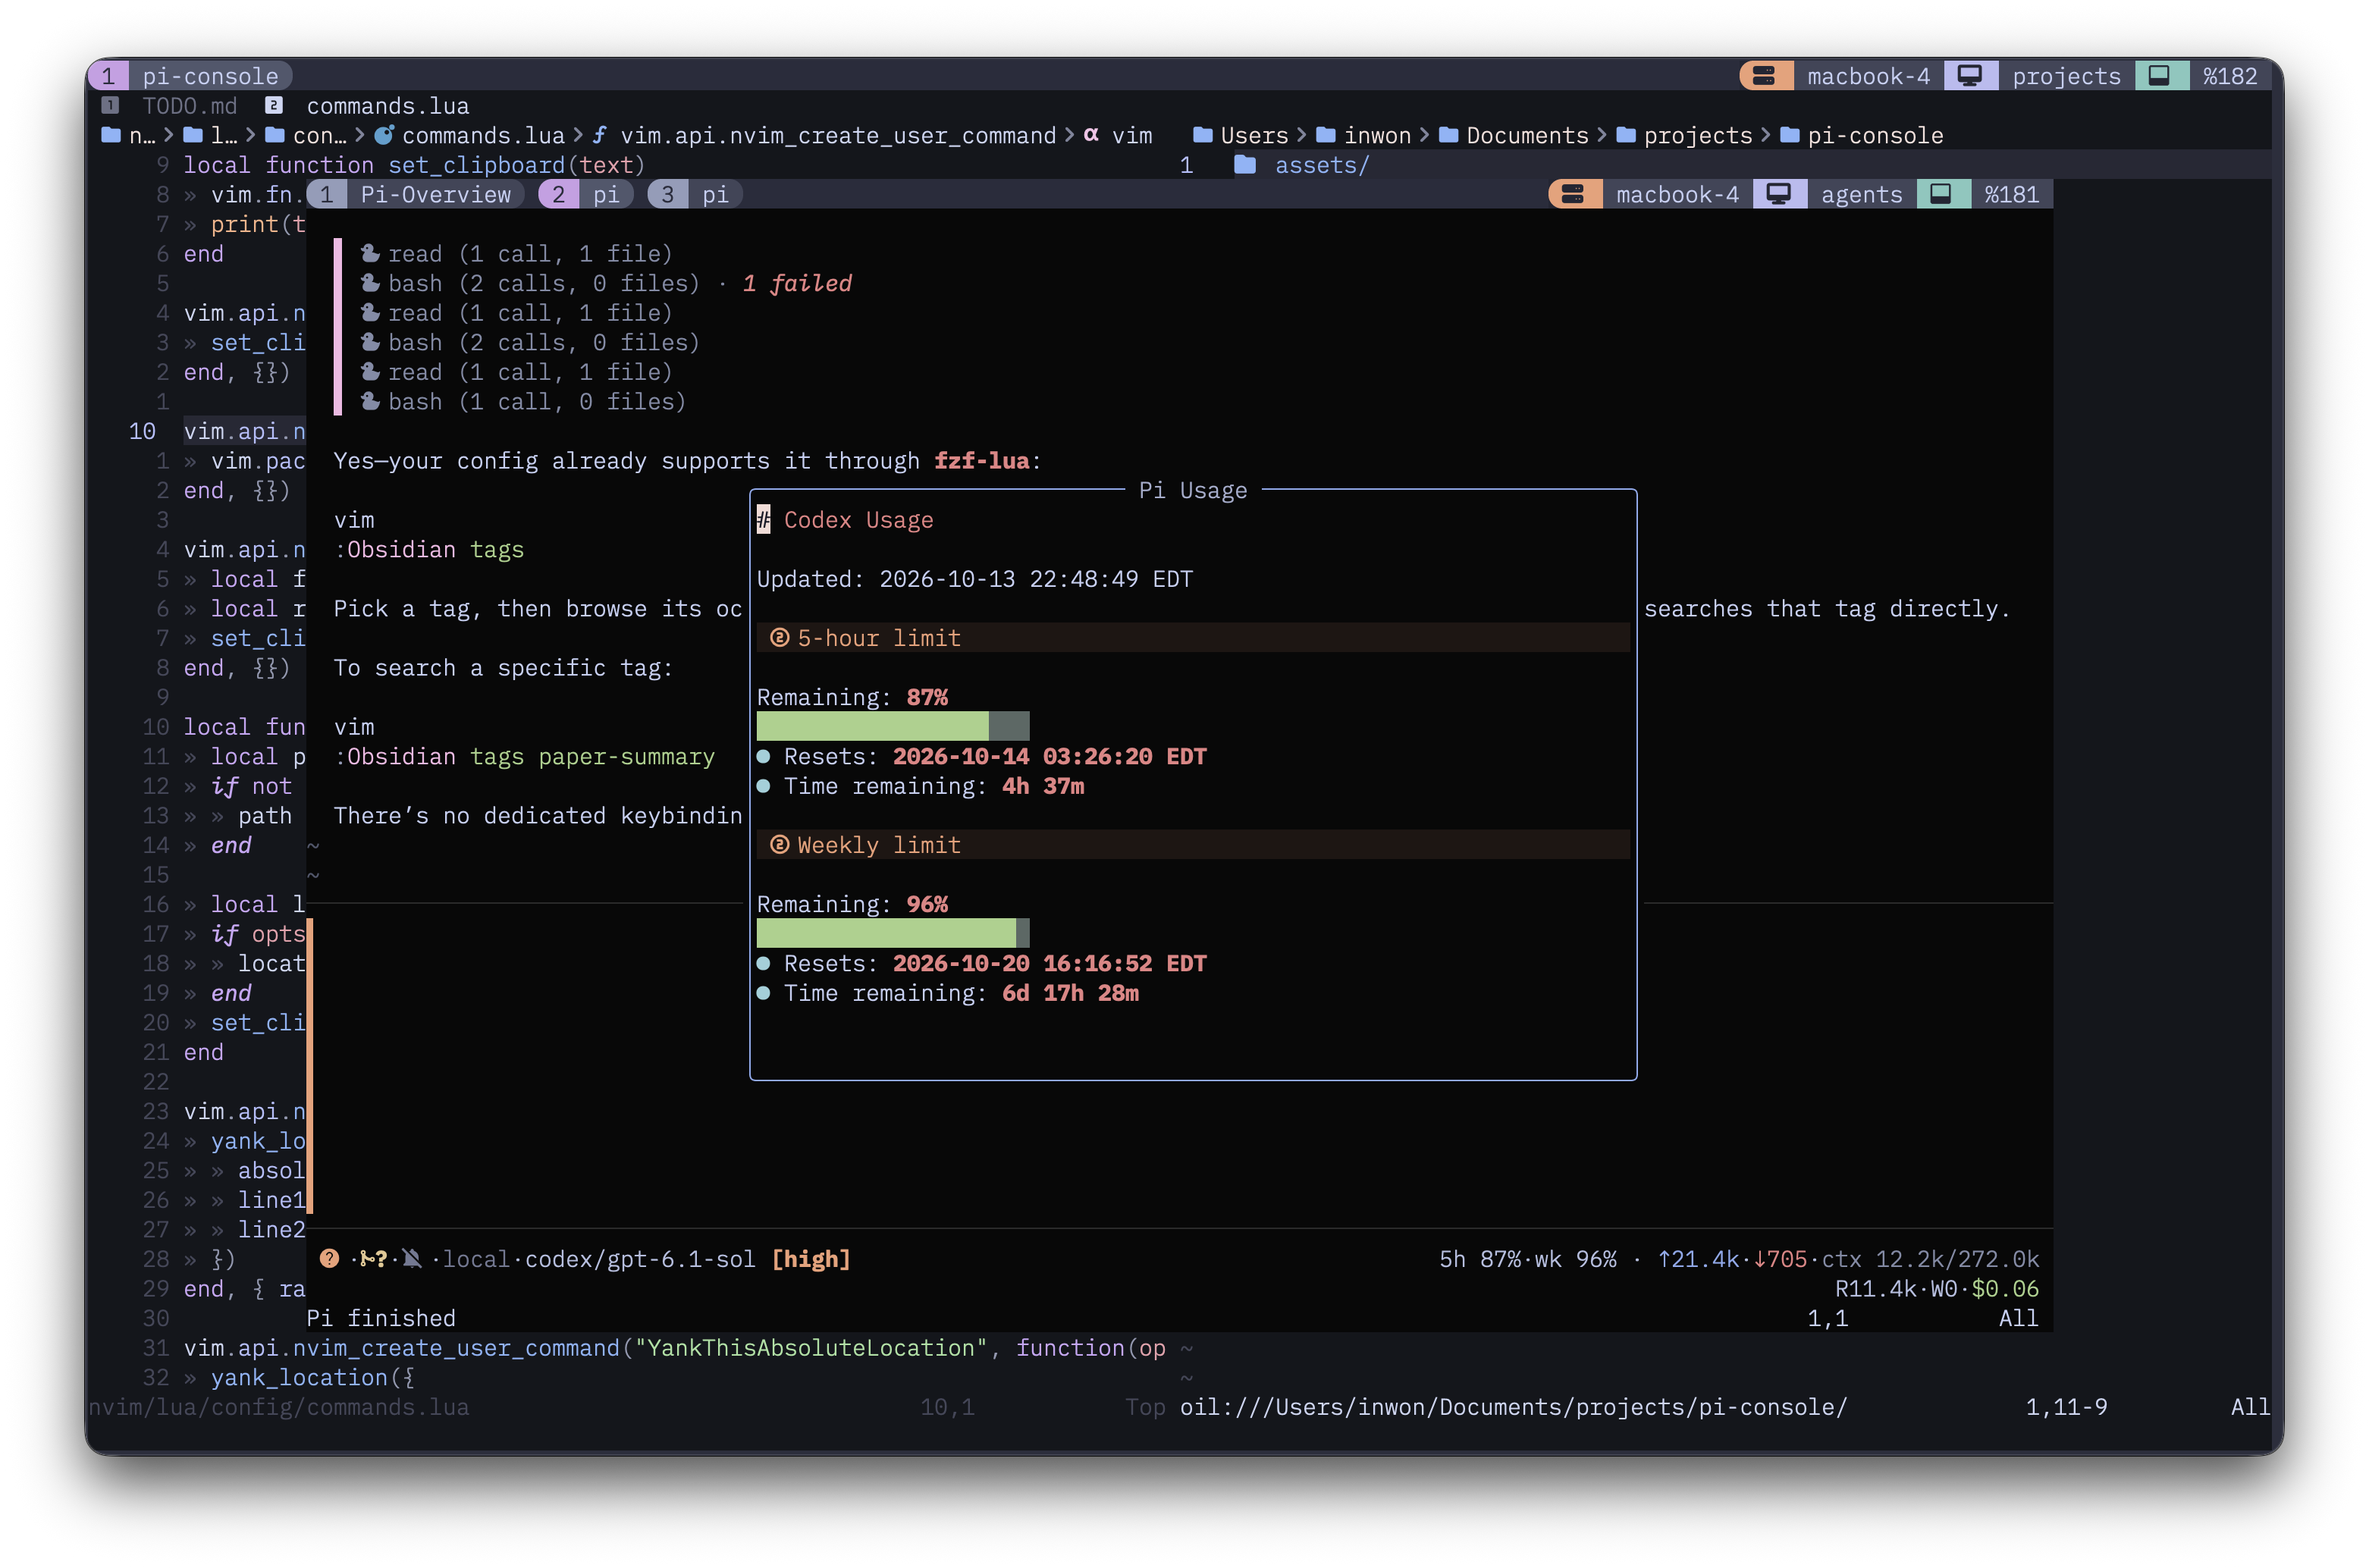Screen dimensions: 2369x1568
Task: Click the [high] reasoning level label
Action: pos(811,1259)
